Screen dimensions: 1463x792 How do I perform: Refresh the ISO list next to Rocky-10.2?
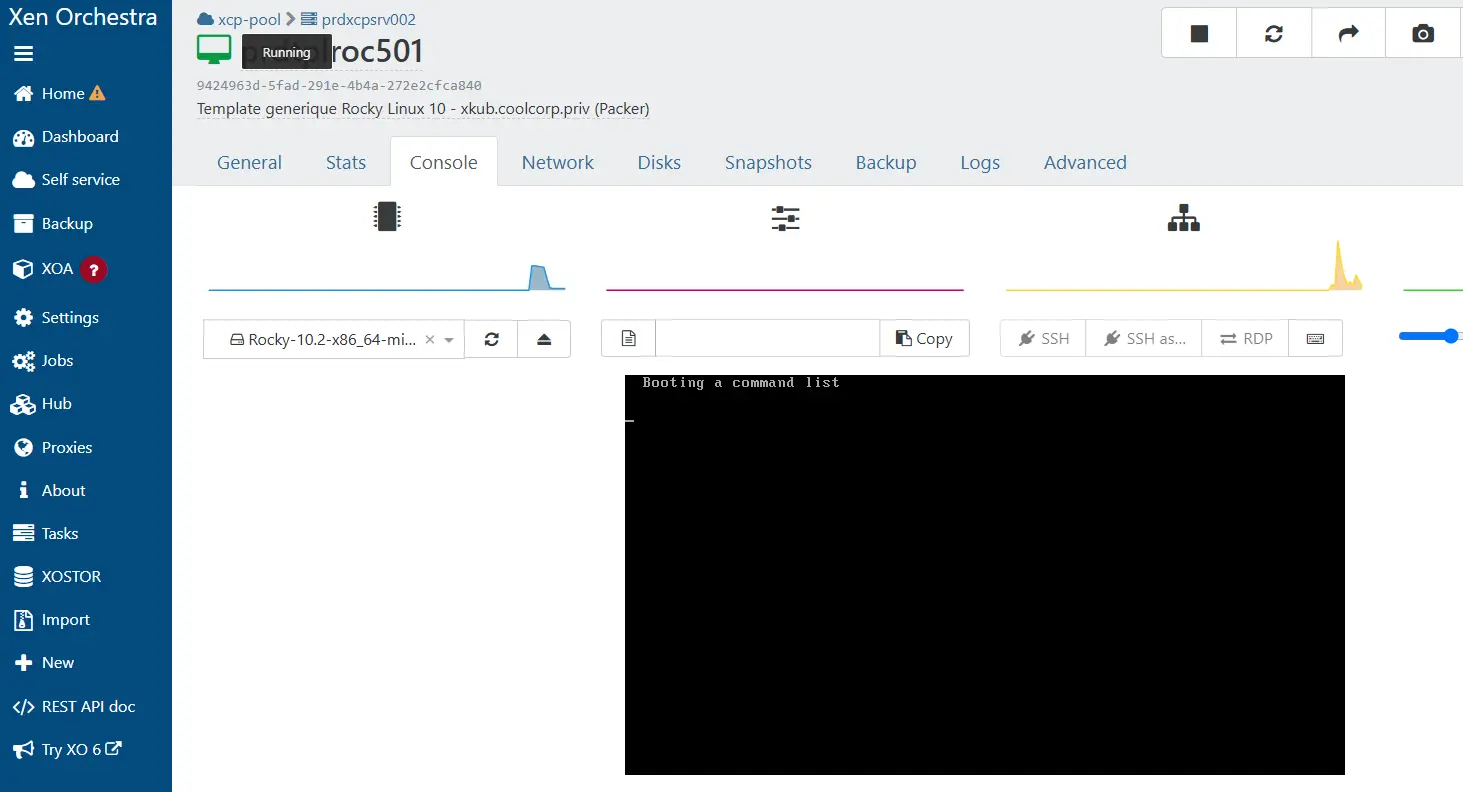click(x=491, y=339)
